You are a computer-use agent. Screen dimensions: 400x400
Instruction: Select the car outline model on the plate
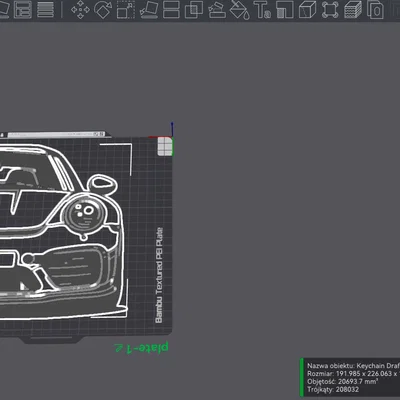[x=62, y=232]
